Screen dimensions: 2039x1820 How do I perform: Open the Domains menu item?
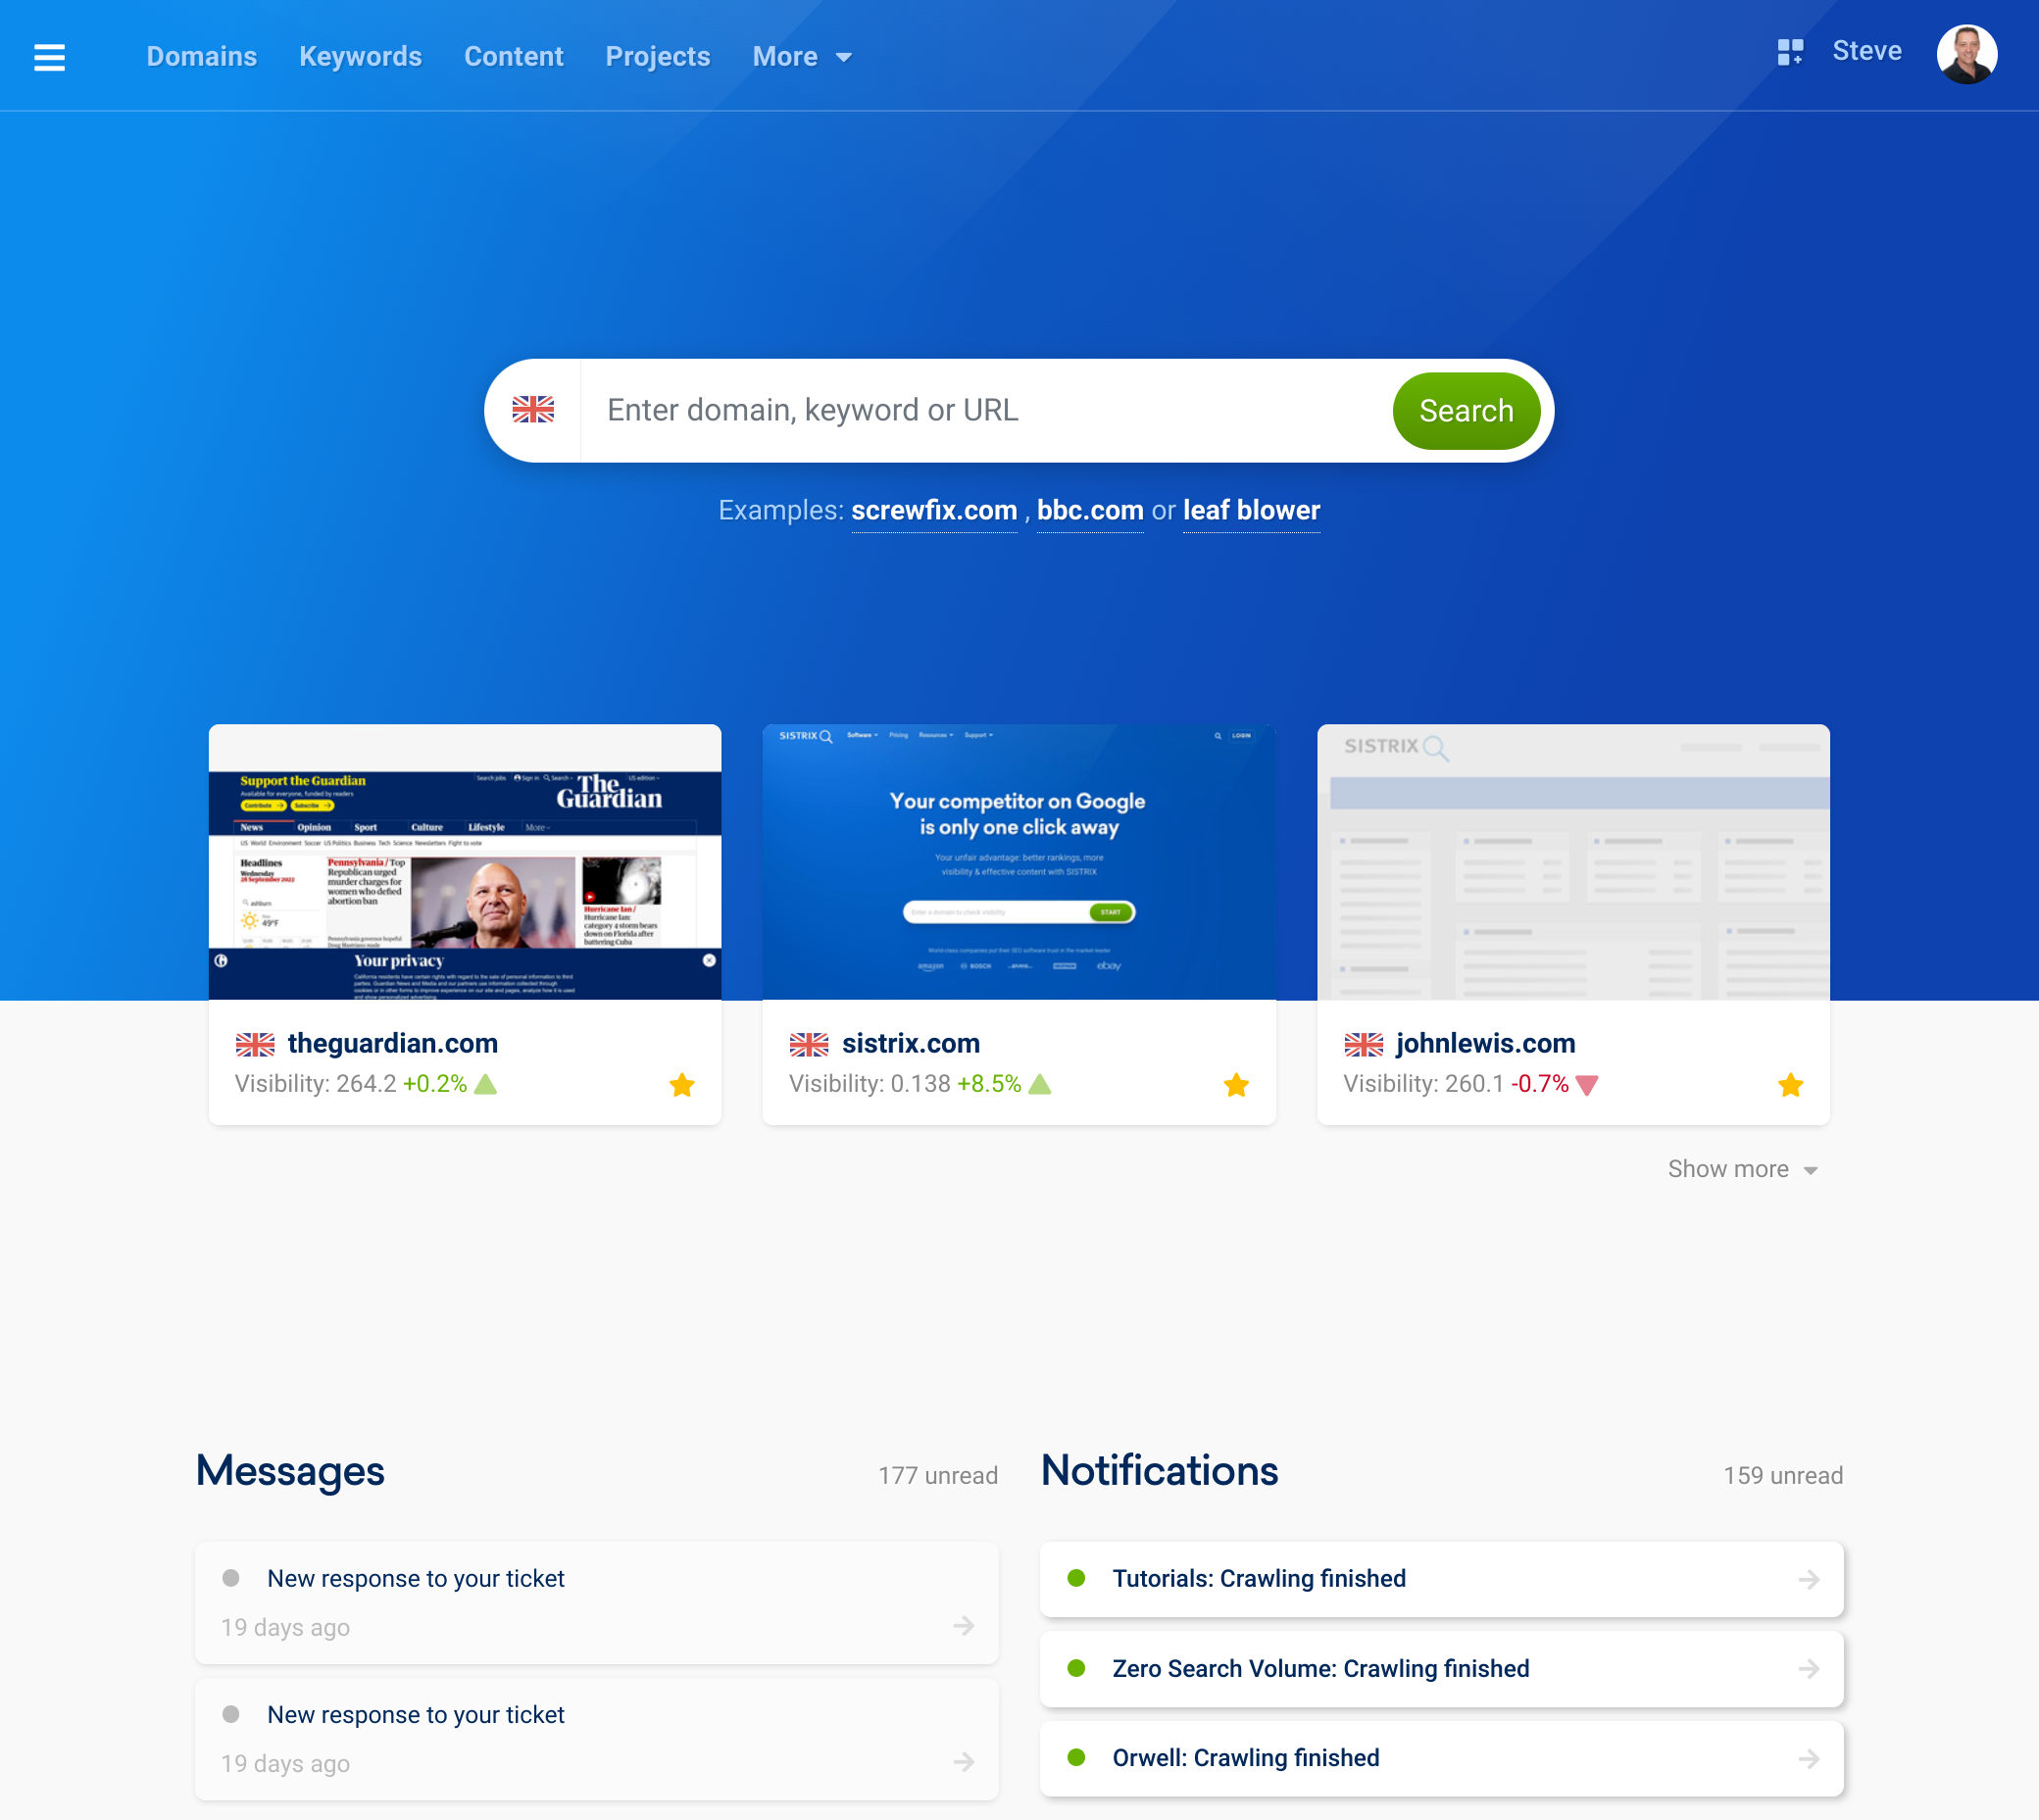click(x=199, y=56)
